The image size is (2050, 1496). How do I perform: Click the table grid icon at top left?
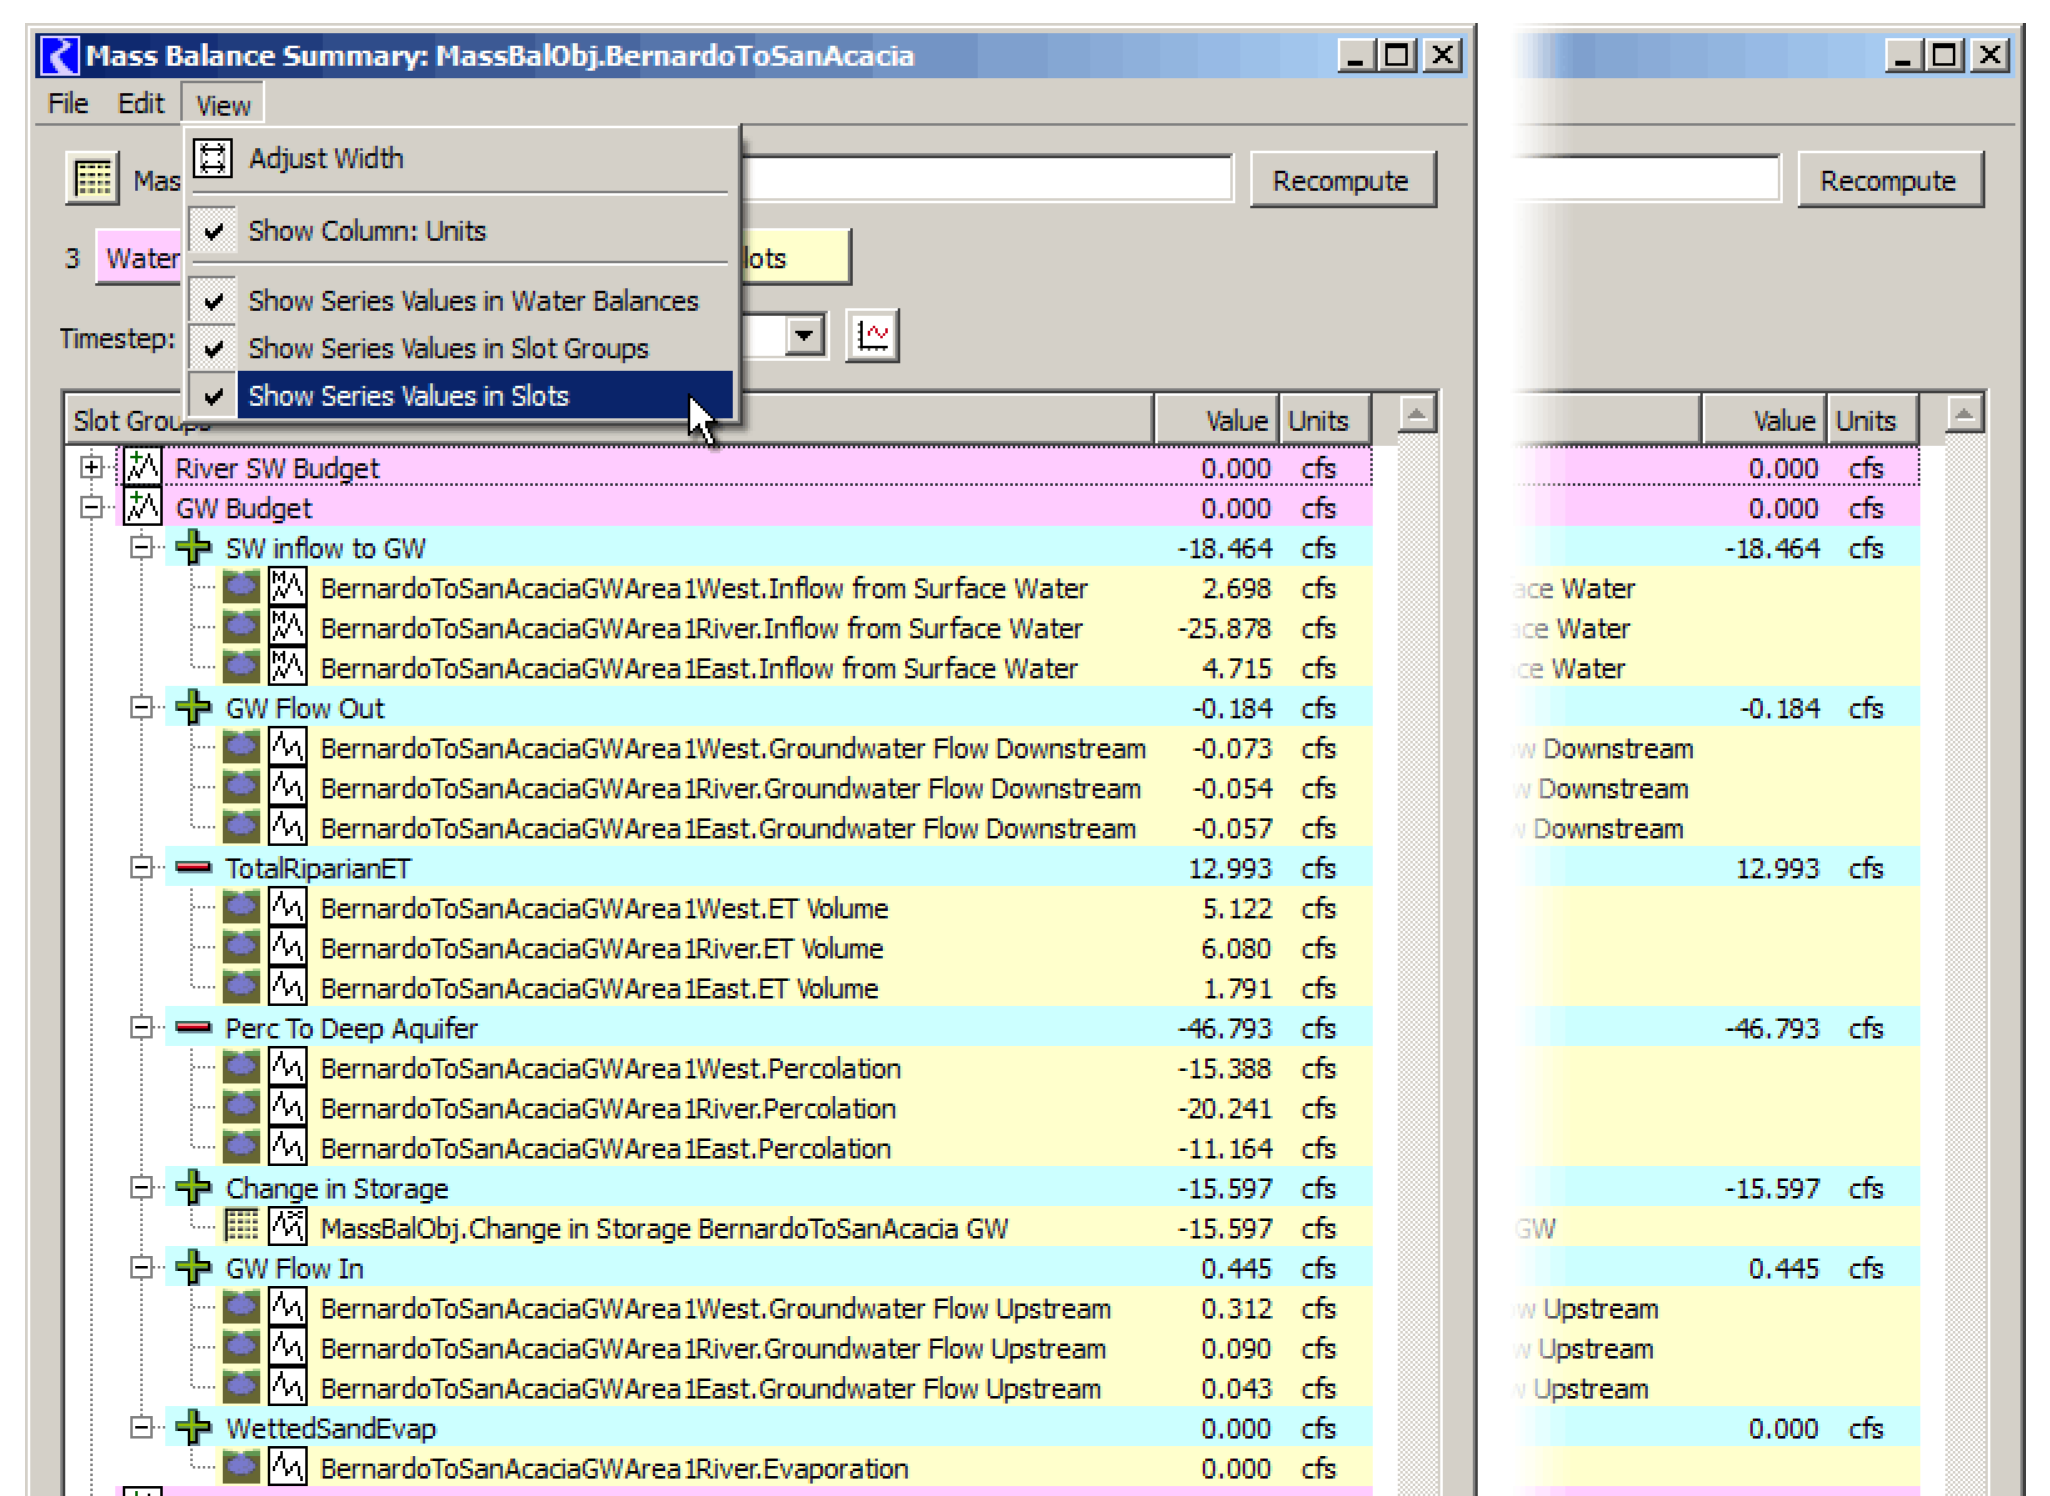click(93, 180)
